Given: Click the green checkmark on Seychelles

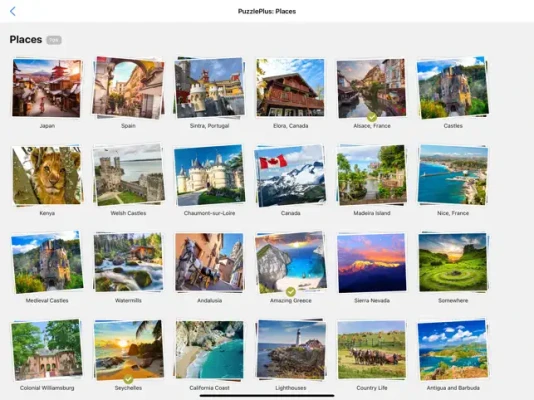Looking at the screenshot, I should pyautogui.click(x=128, y=379).
